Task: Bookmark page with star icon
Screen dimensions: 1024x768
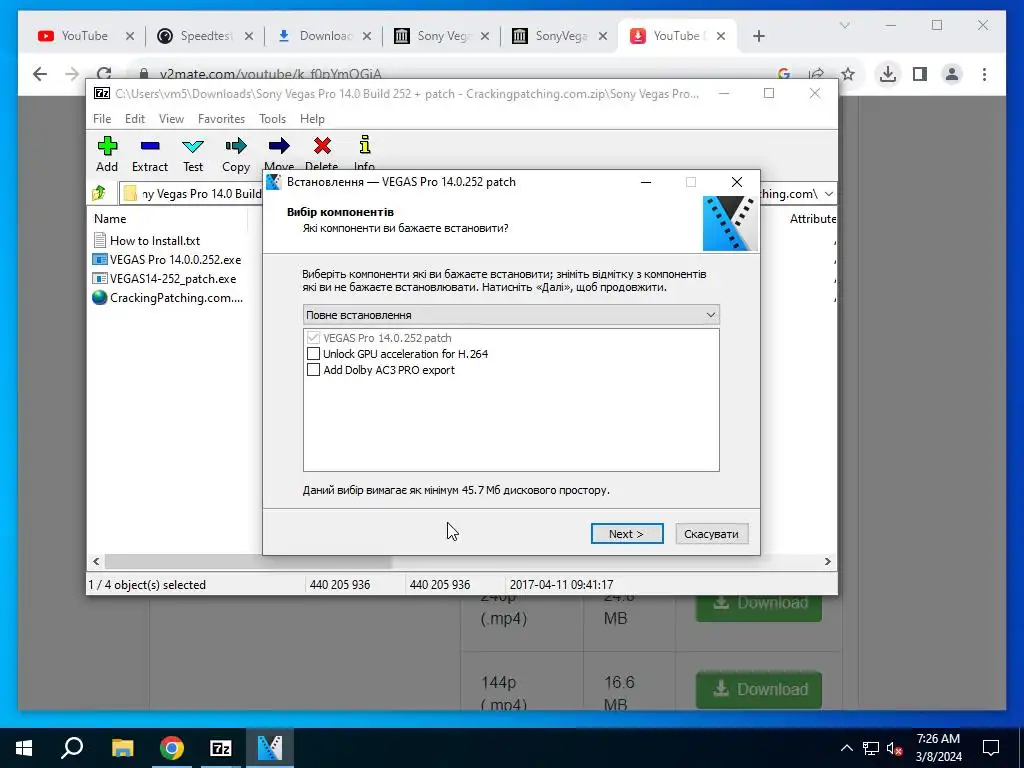Action: [x=848, y=74]
